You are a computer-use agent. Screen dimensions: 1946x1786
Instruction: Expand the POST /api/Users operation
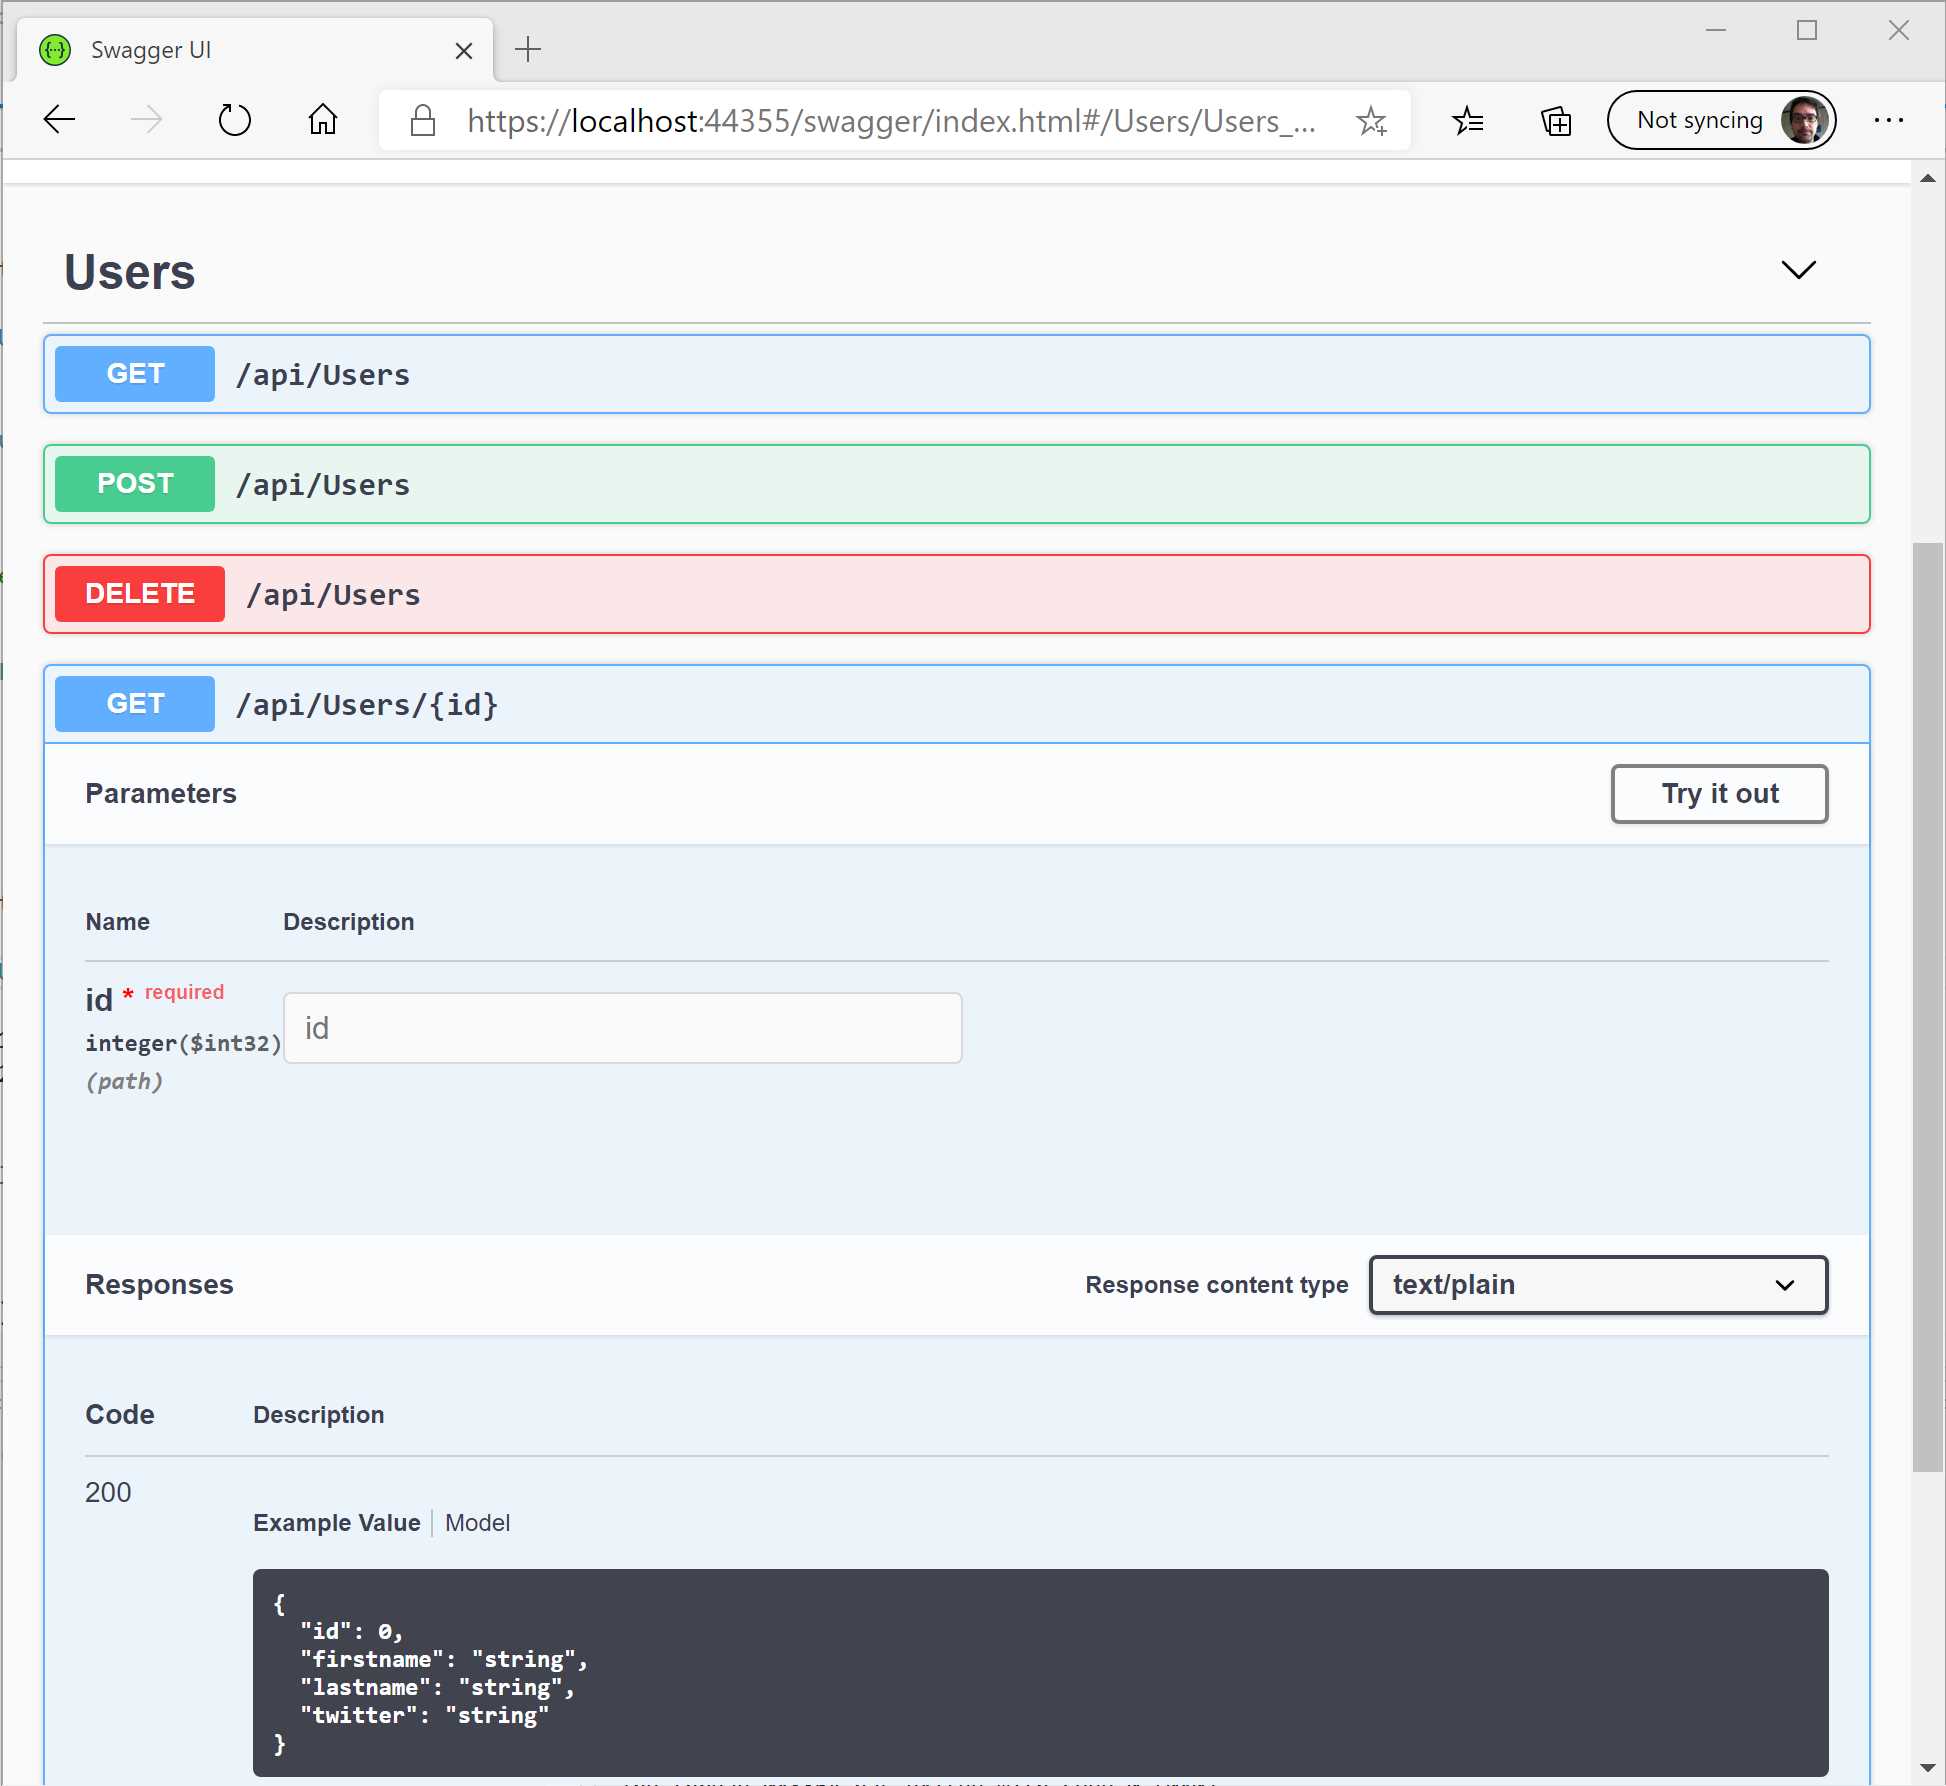pos(700,484)
